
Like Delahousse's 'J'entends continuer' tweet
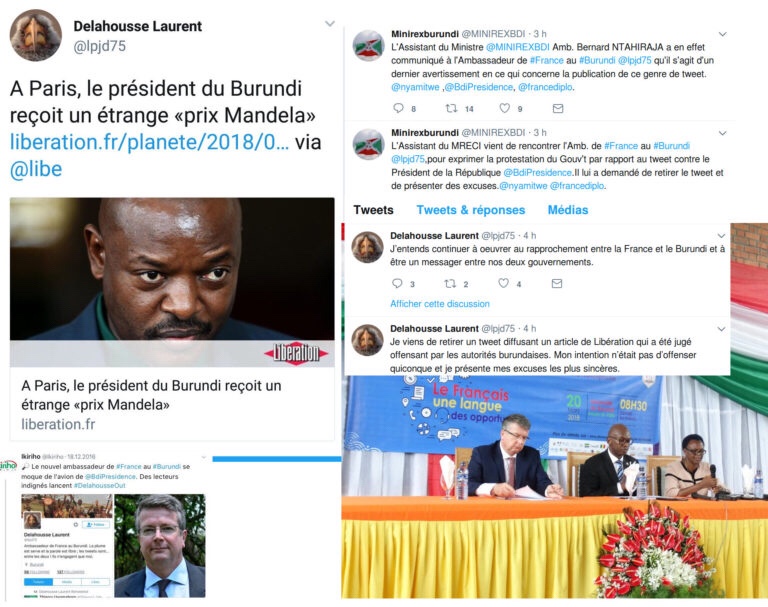point(504,283)
